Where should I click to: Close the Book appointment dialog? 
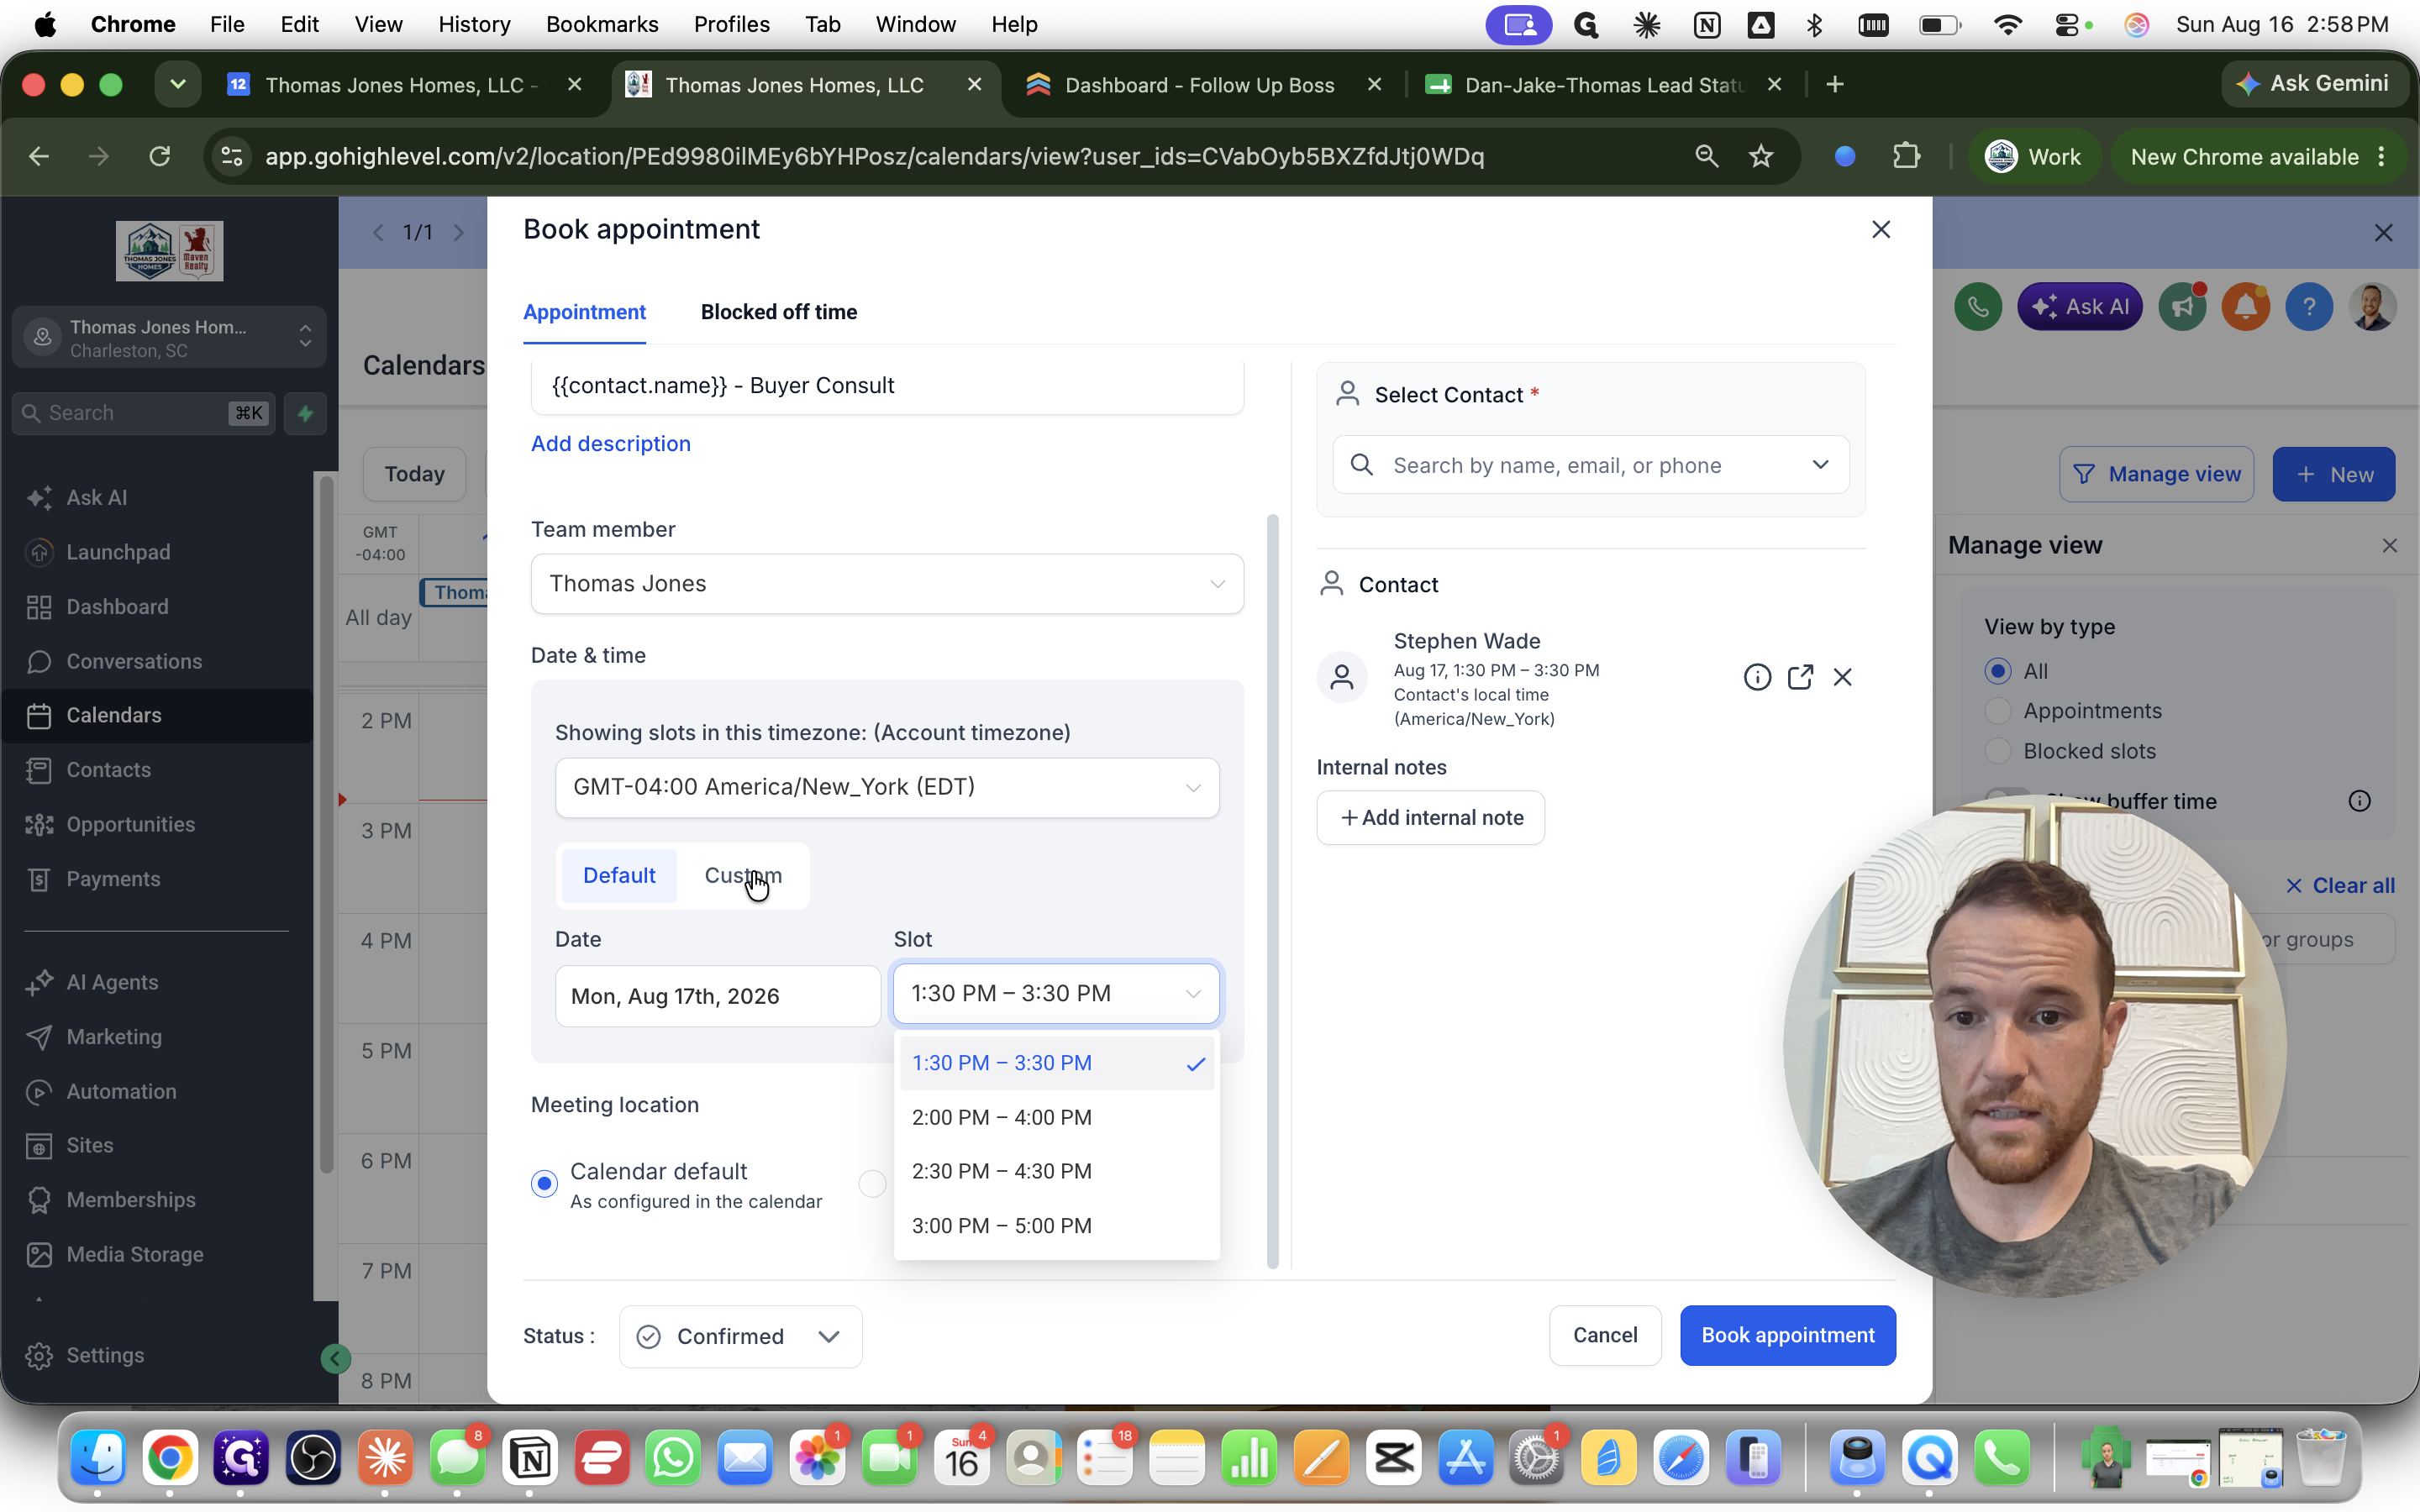click(x=1881, y=229)
